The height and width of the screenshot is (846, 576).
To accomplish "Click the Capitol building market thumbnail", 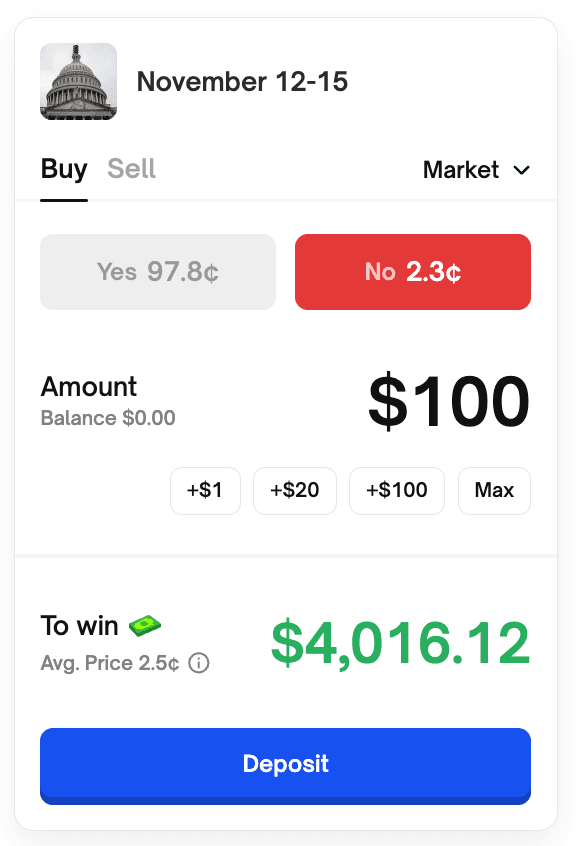I will [x=78, y=81].
